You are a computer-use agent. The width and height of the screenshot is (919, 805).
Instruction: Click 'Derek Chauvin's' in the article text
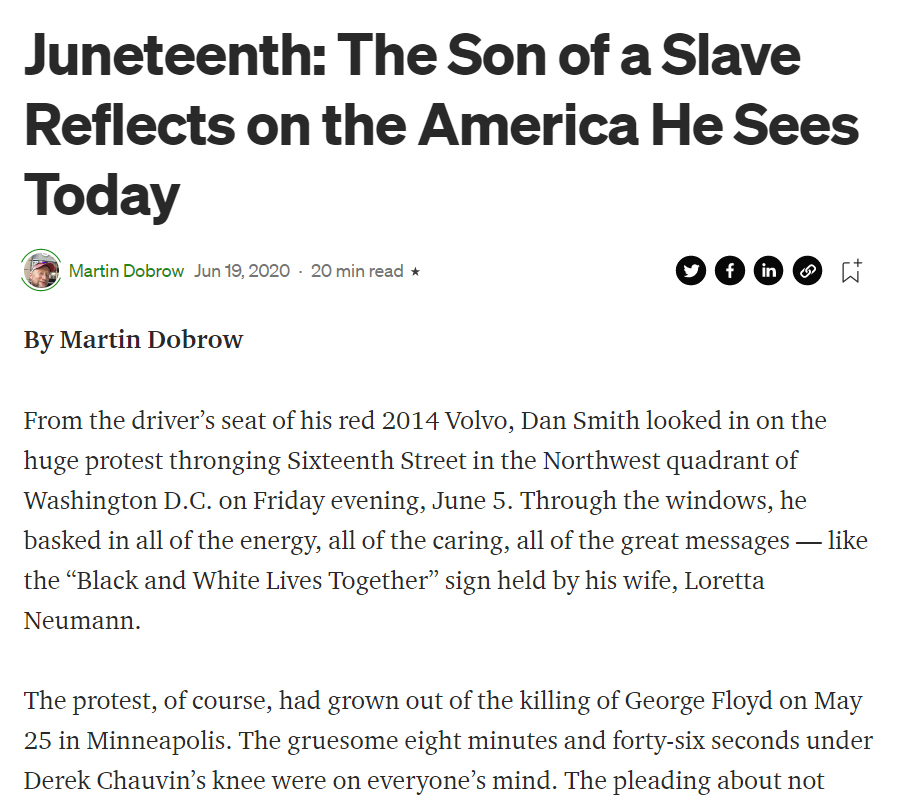pos(108,781)
